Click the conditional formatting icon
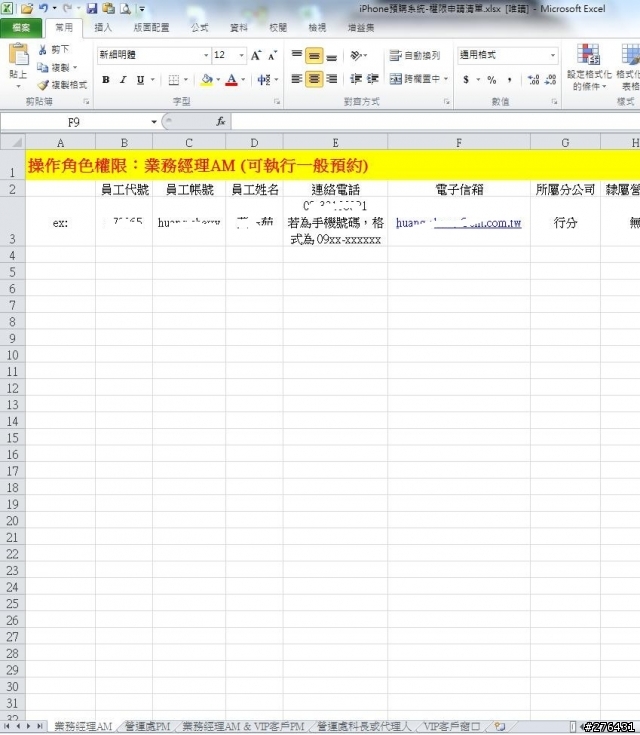 click(588, 53)
